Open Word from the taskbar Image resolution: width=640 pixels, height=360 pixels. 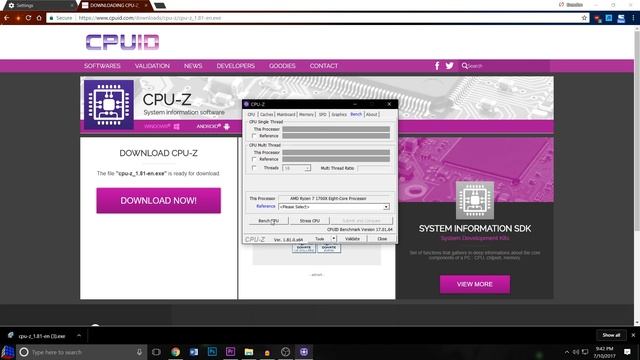pos(194,352)
